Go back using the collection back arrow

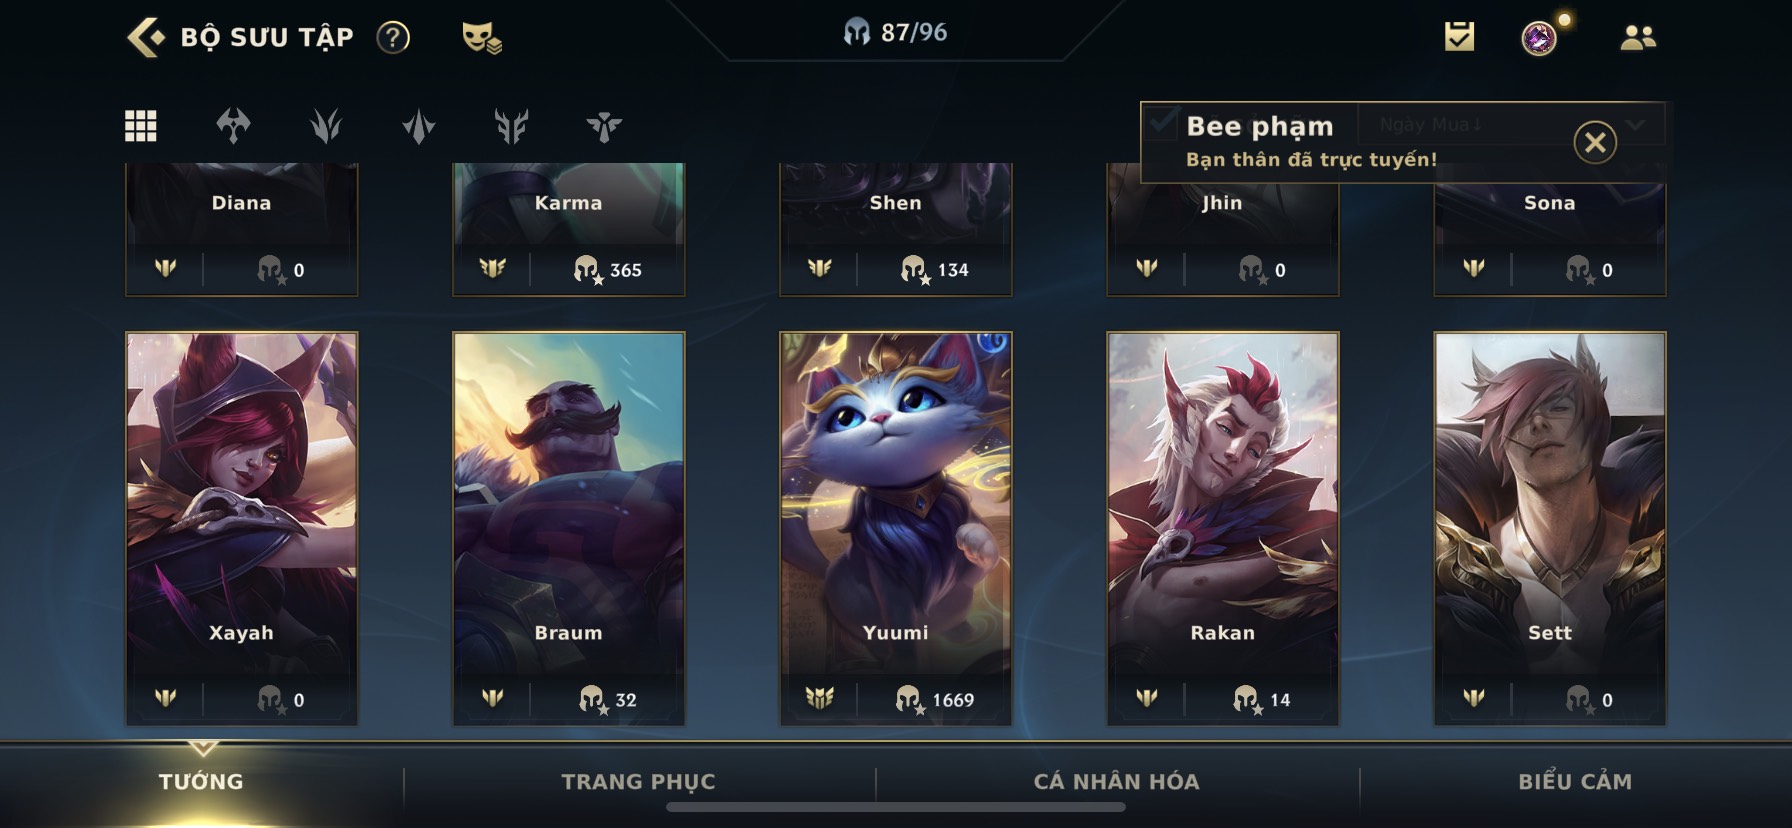click(146, 38)
